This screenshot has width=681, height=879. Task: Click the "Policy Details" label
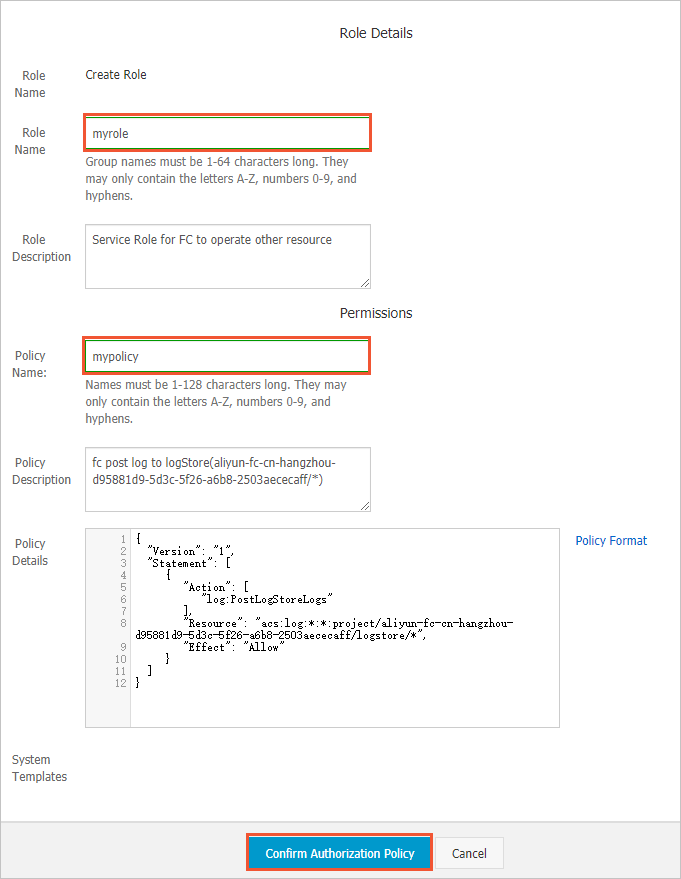pyautogui.click(x=30, y=552)
